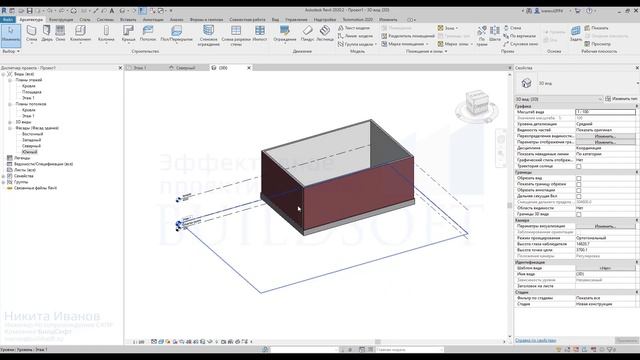The height and width of the screenshot is (360, 640).
Task: Switch to the Северный view tab
Action: click(186, 68)
